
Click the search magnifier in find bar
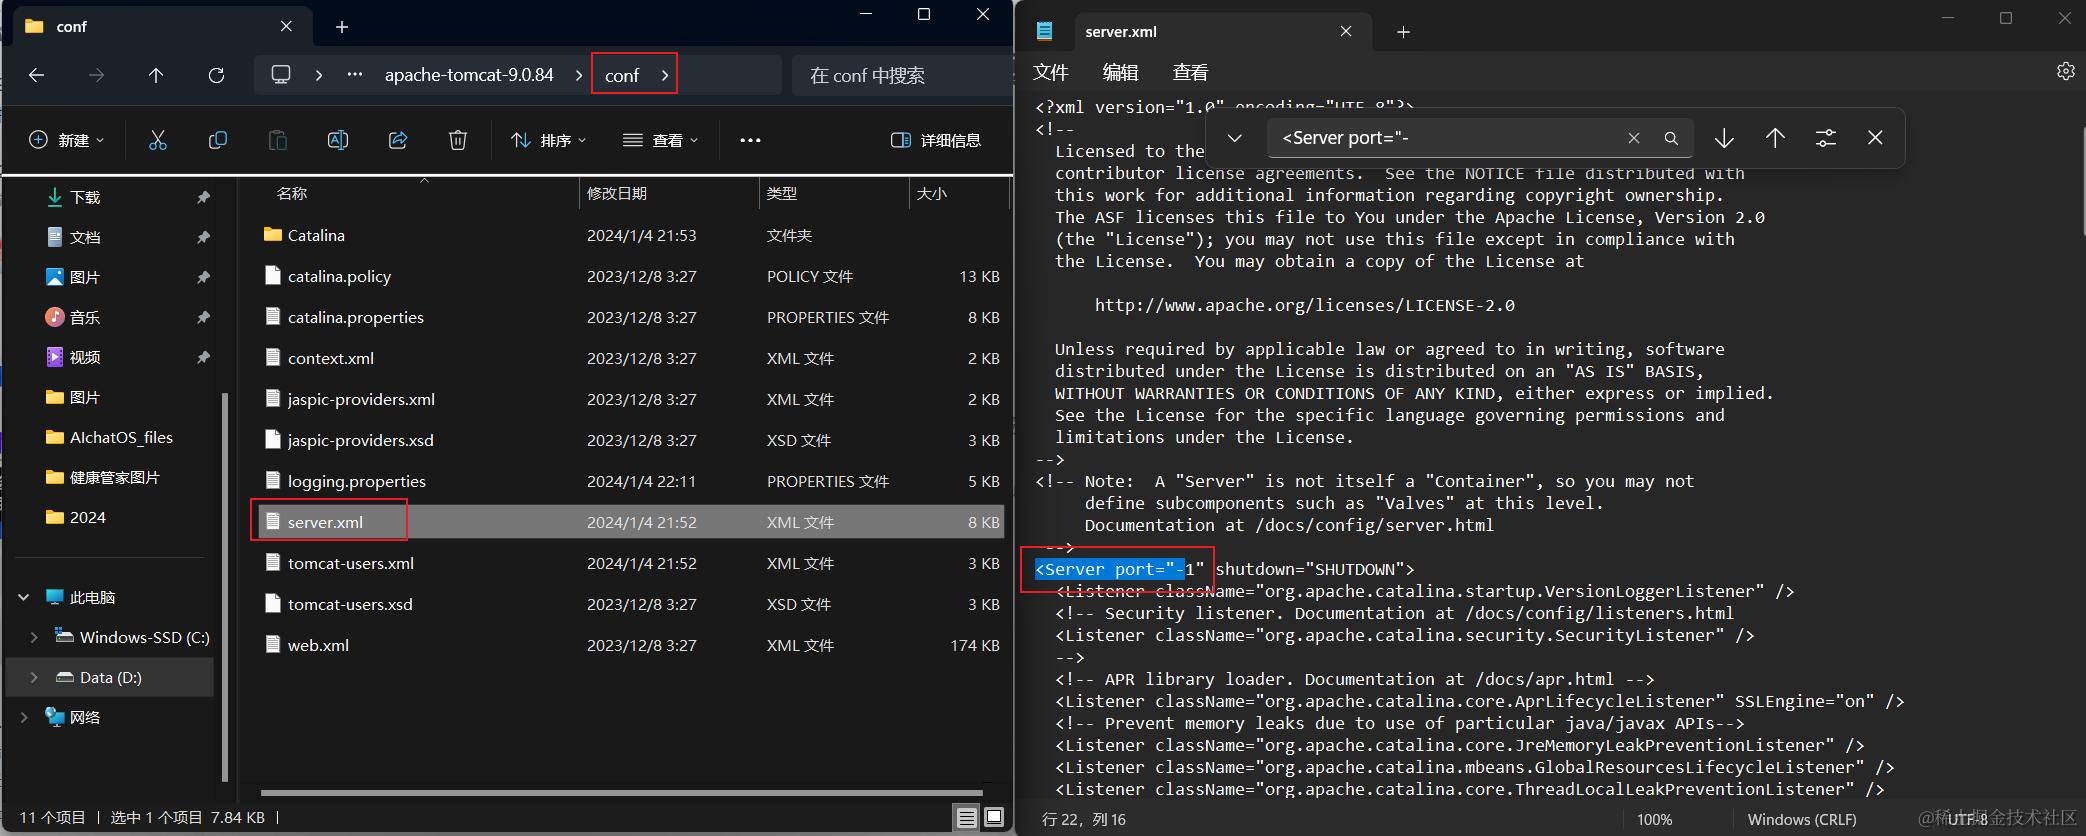[x=1671, y=138]
